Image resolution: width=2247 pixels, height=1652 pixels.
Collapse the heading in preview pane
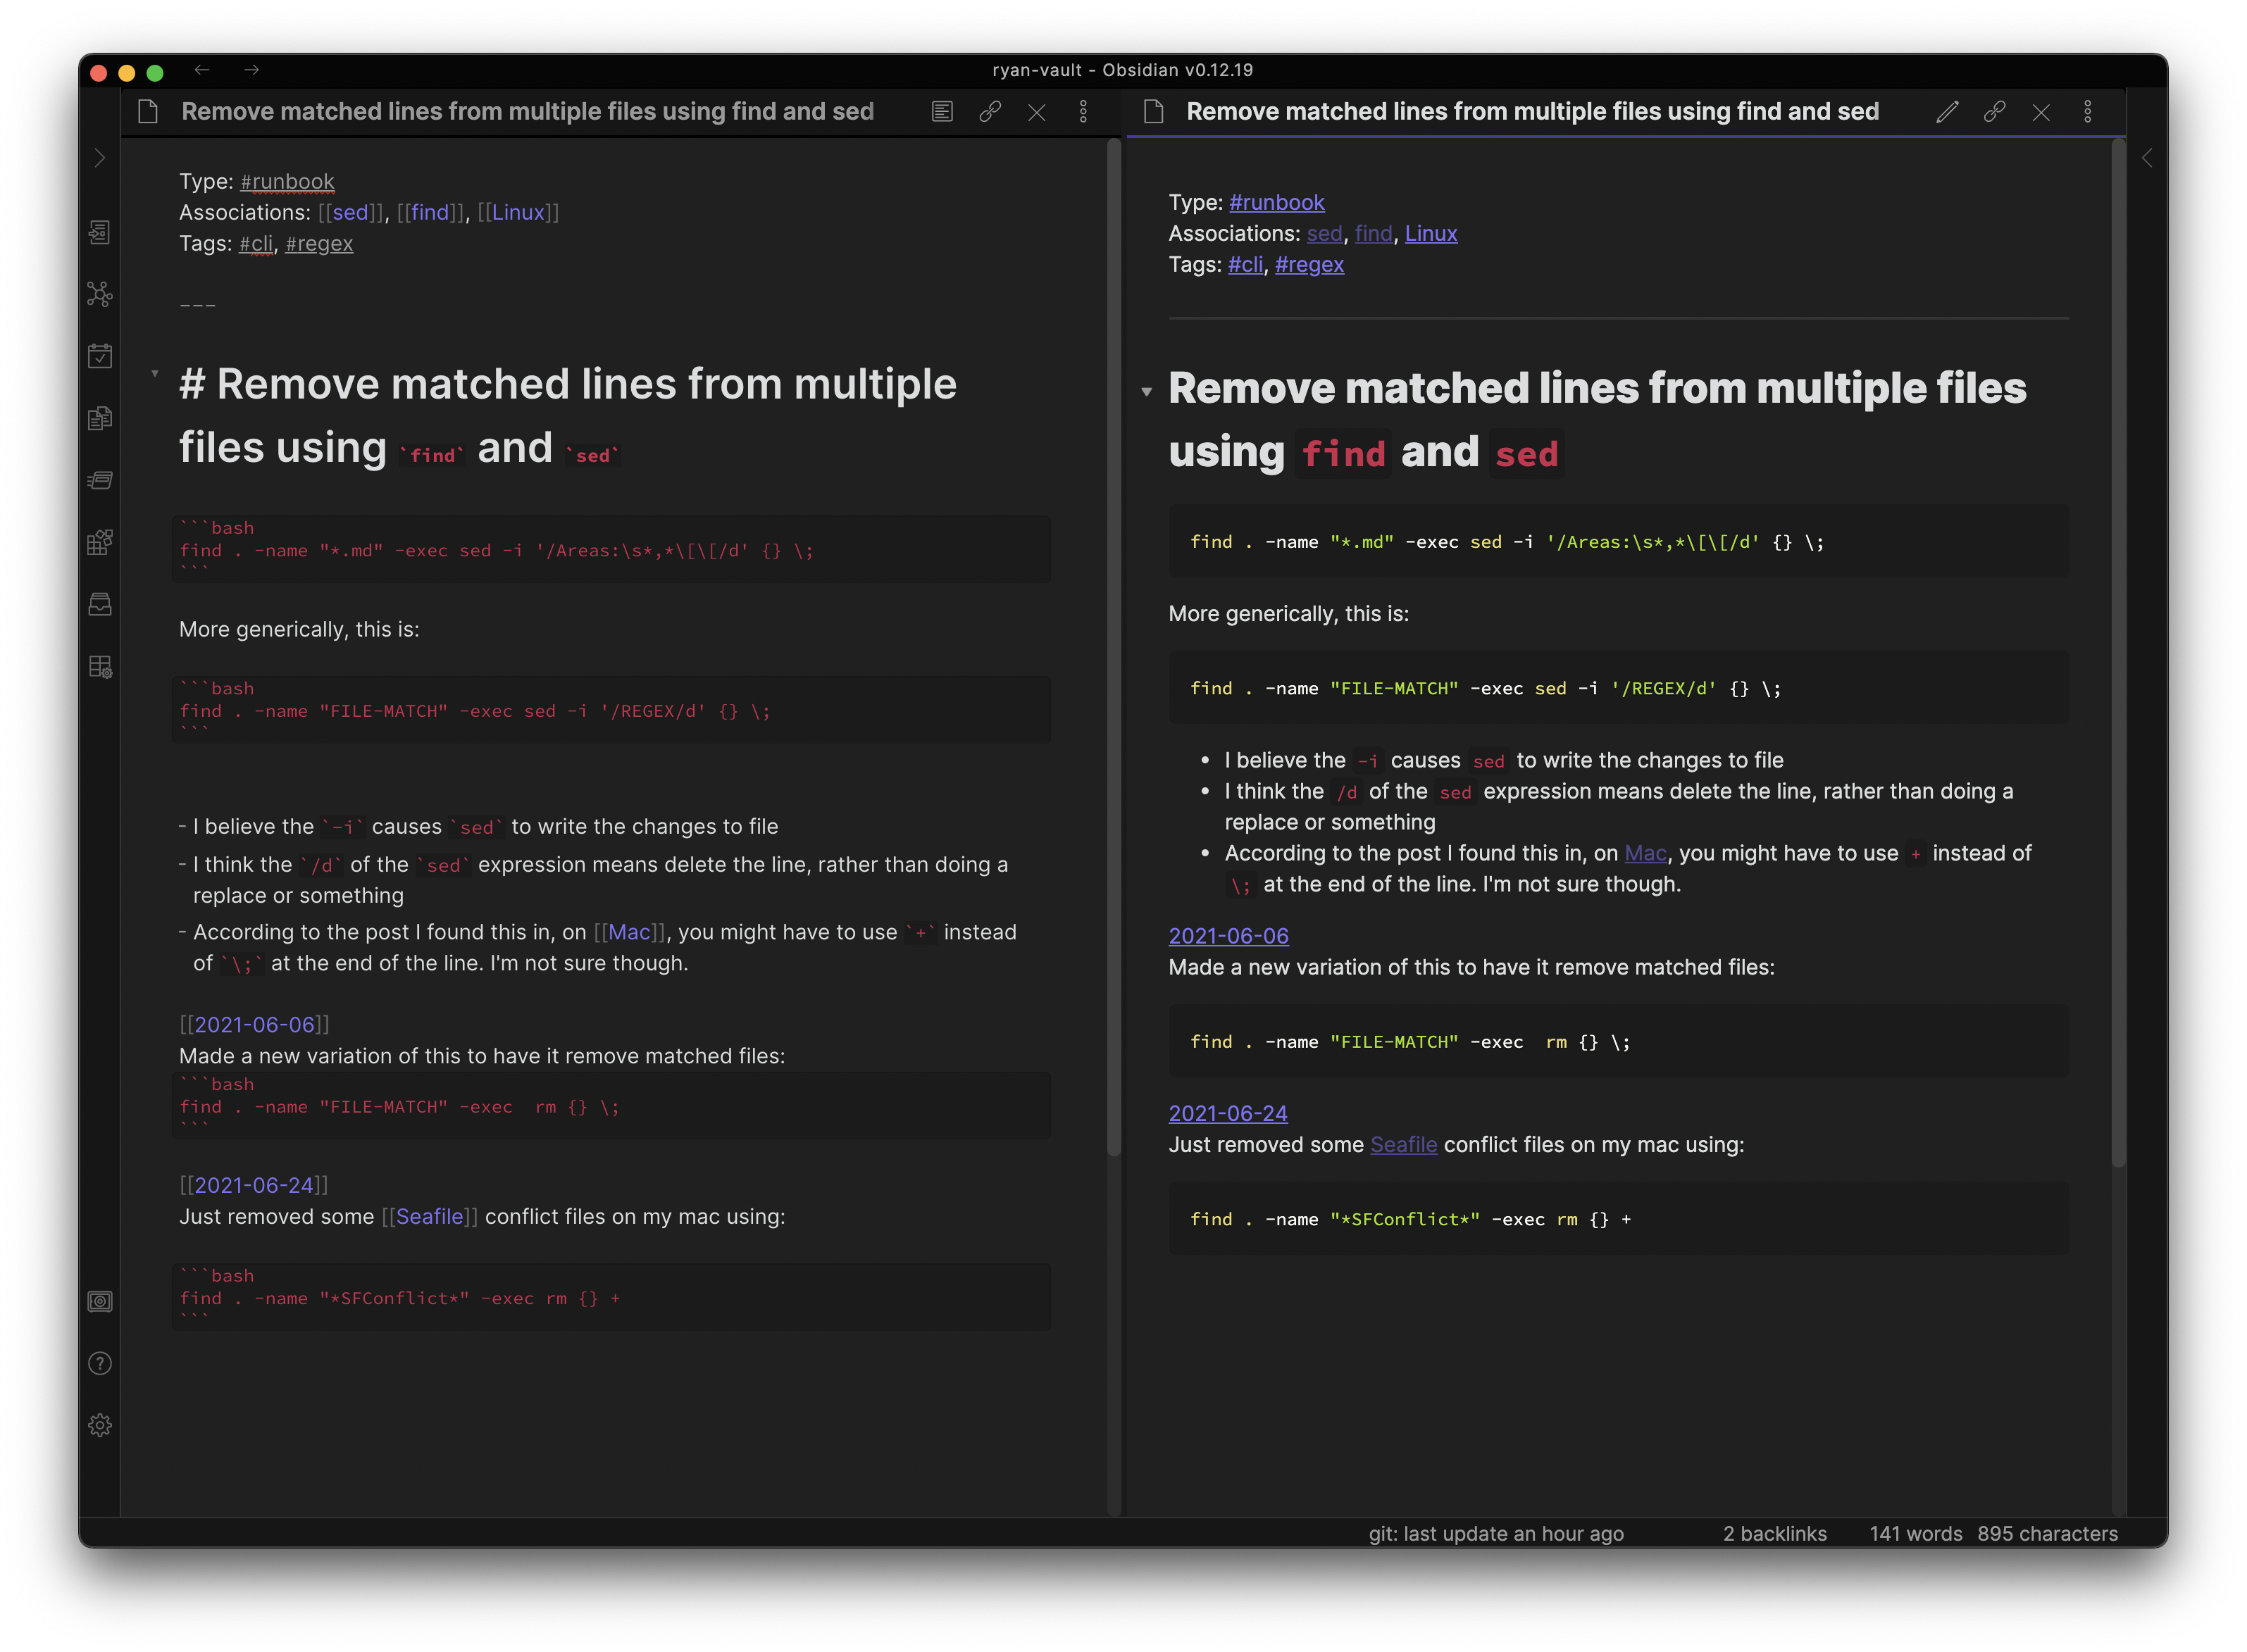coord(1146,392)
